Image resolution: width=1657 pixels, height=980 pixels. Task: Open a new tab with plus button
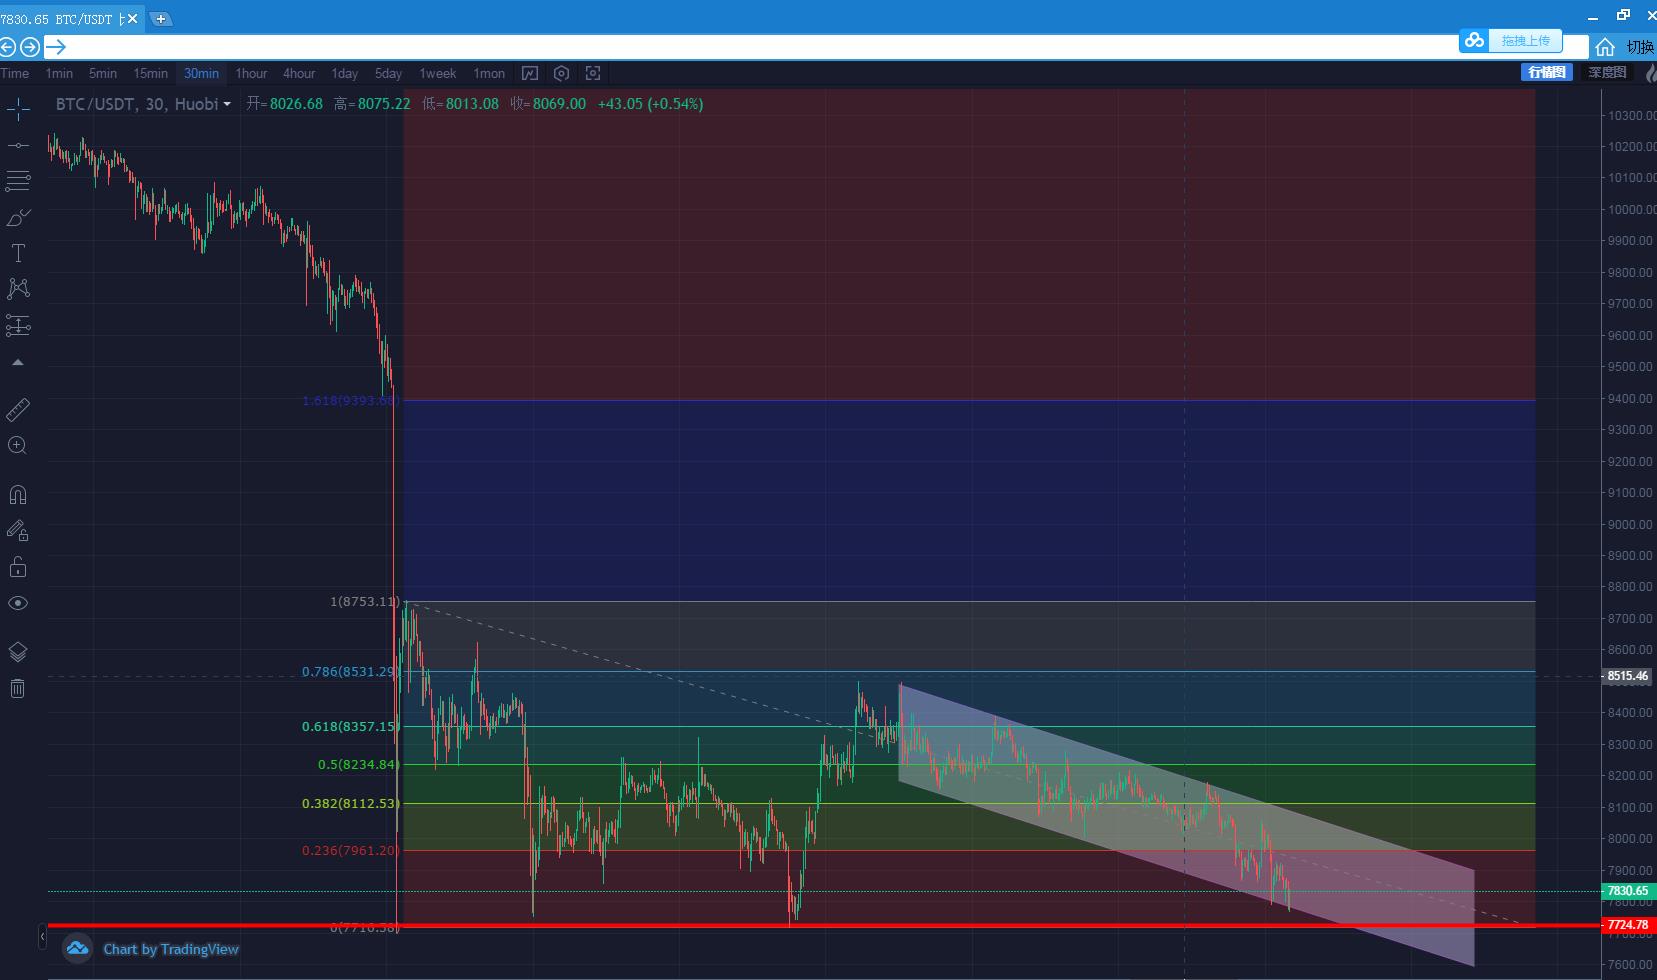(161, 19)
